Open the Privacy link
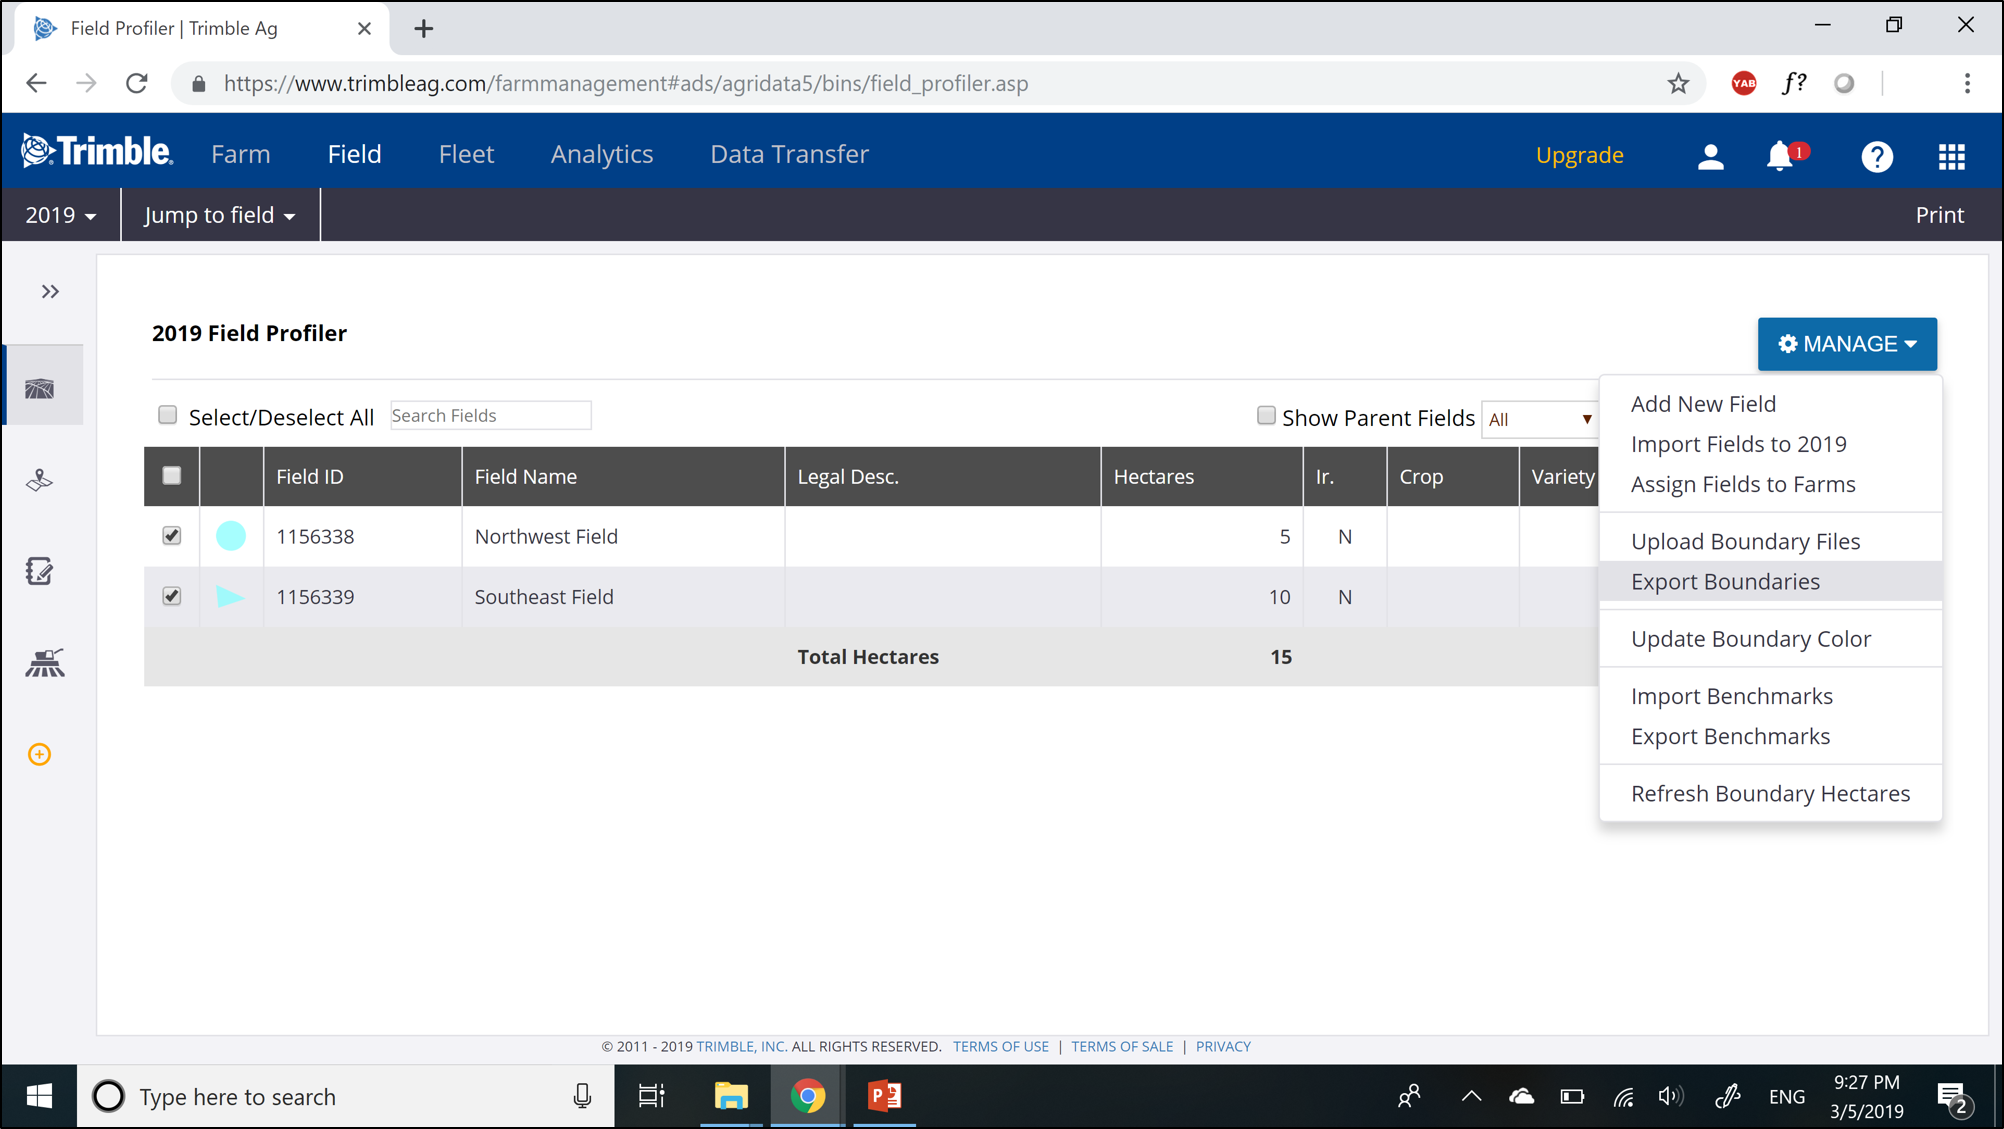The image size is (2004, 1129). (1223, 1047)
